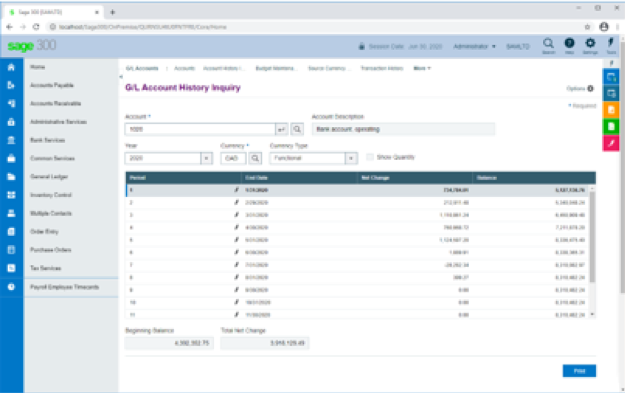
Task: Click the Search magnifier icon in header
Action: click(548, 43)
